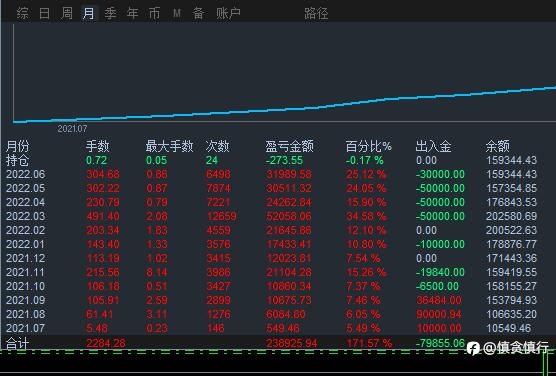Click the 路径 path label

click(x=316, y=13)
